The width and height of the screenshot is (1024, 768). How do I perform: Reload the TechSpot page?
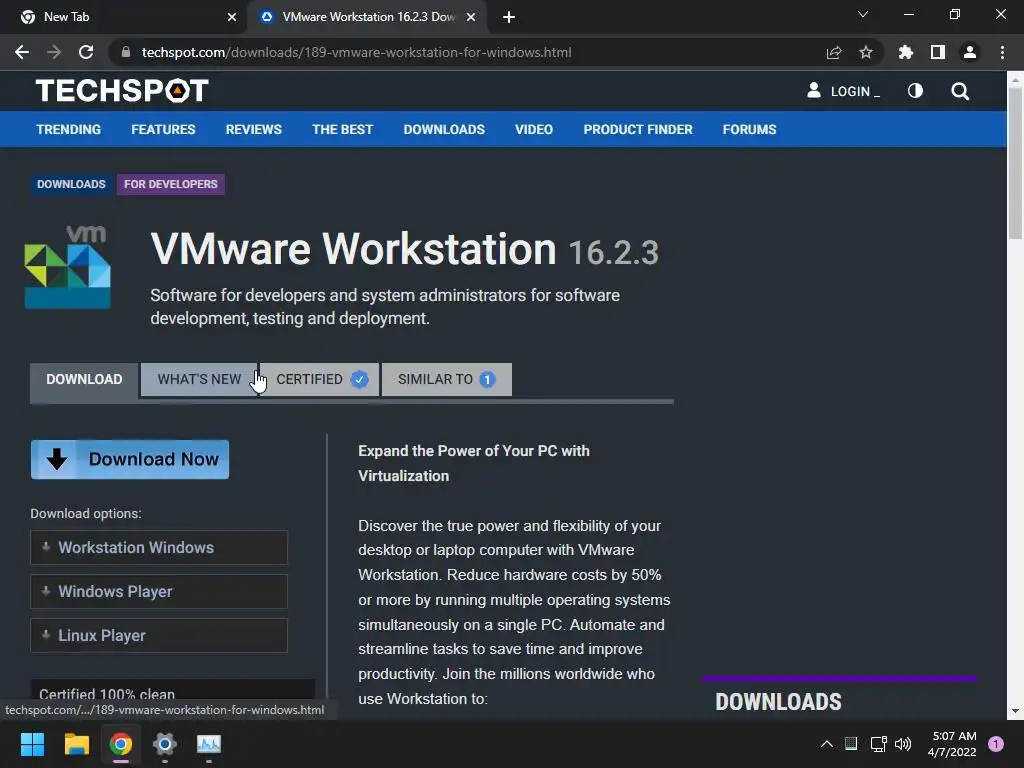click(x=86, y=52)
